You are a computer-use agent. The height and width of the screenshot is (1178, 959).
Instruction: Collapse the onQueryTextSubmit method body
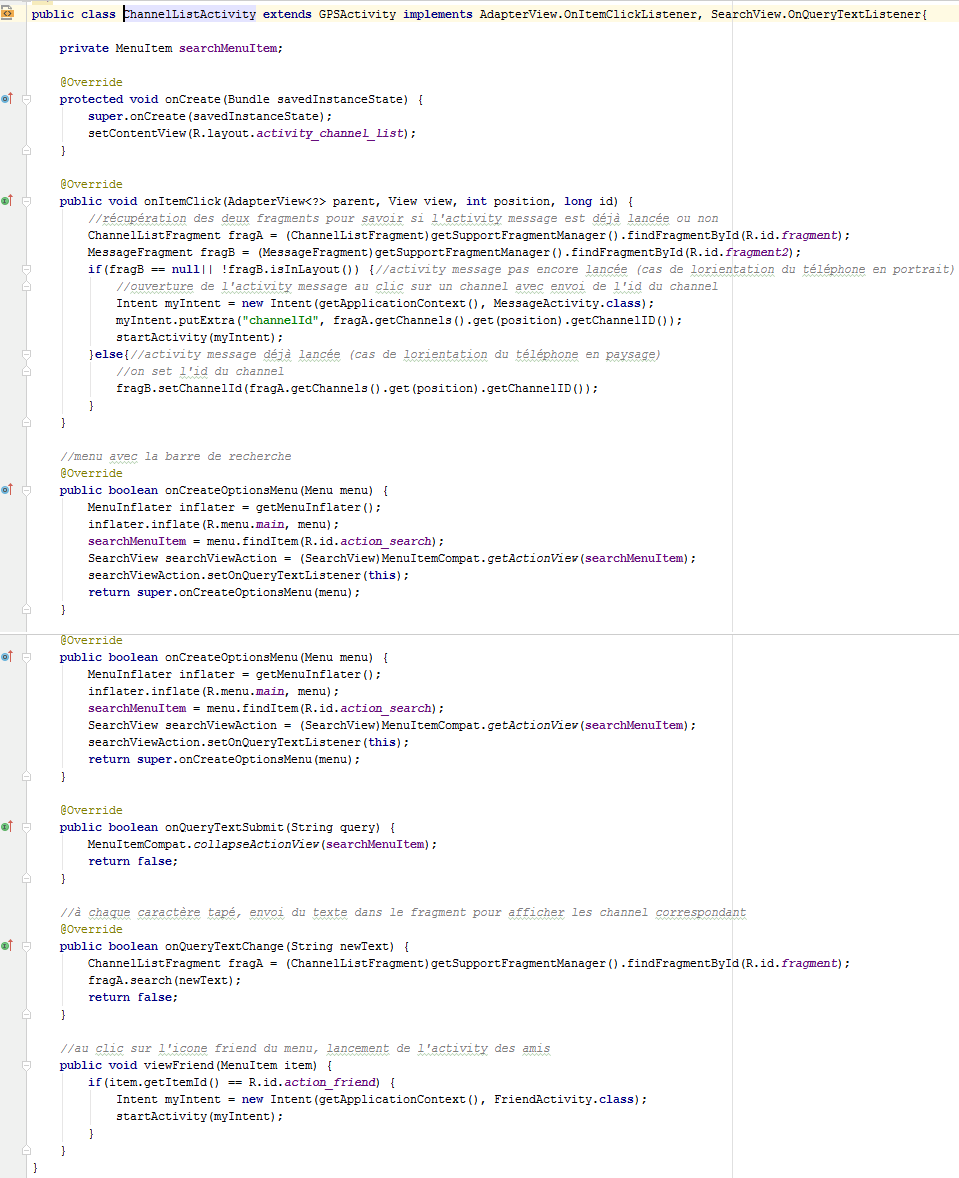tap(26, 827)
